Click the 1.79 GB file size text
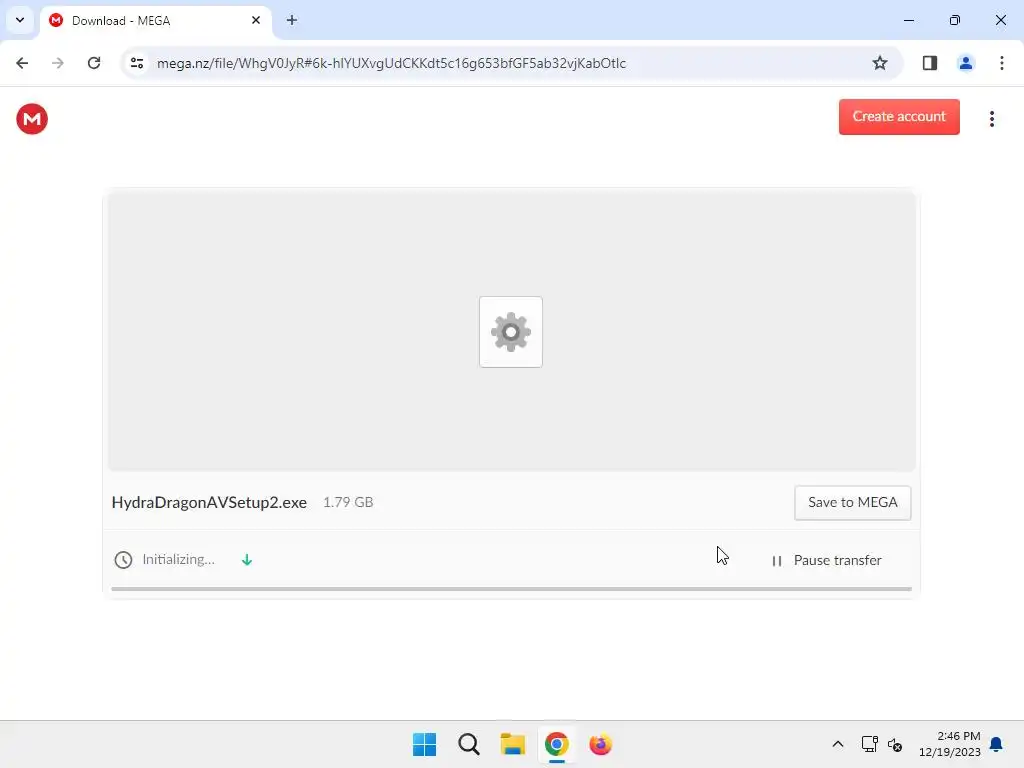The width and height of the screenshot is (1024, 768). click(x=348, y=502)
